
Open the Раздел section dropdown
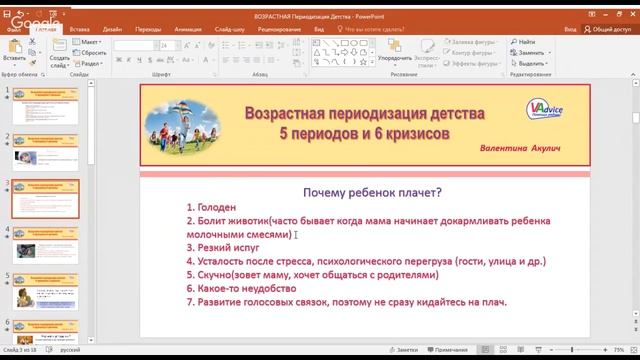tap(88, 64)
